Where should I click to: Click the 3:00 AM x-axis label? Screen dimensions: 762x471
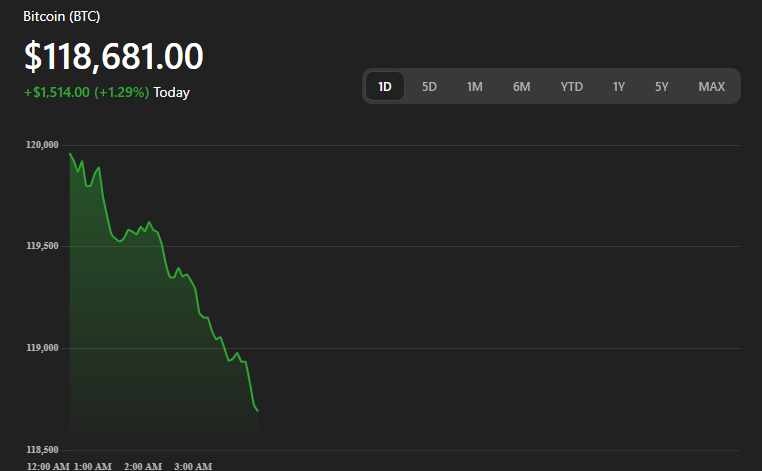tap(193, 467)
